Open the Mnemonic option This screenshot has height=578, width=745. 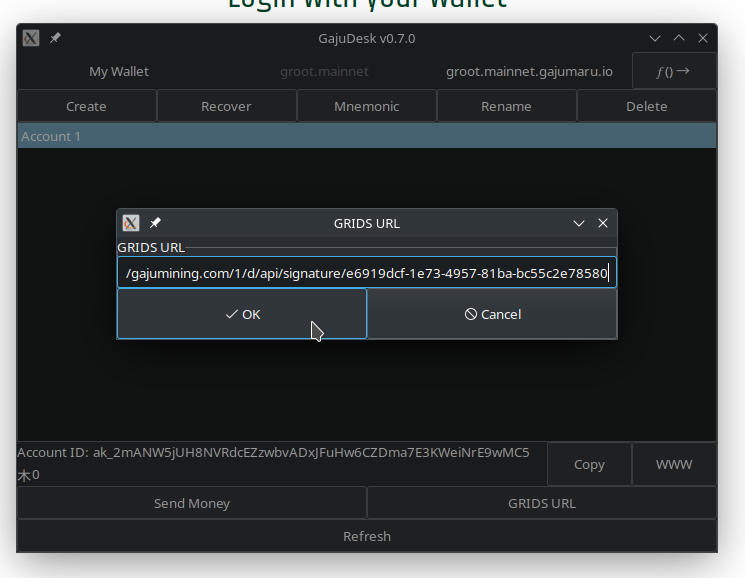[x=366, y=106]
